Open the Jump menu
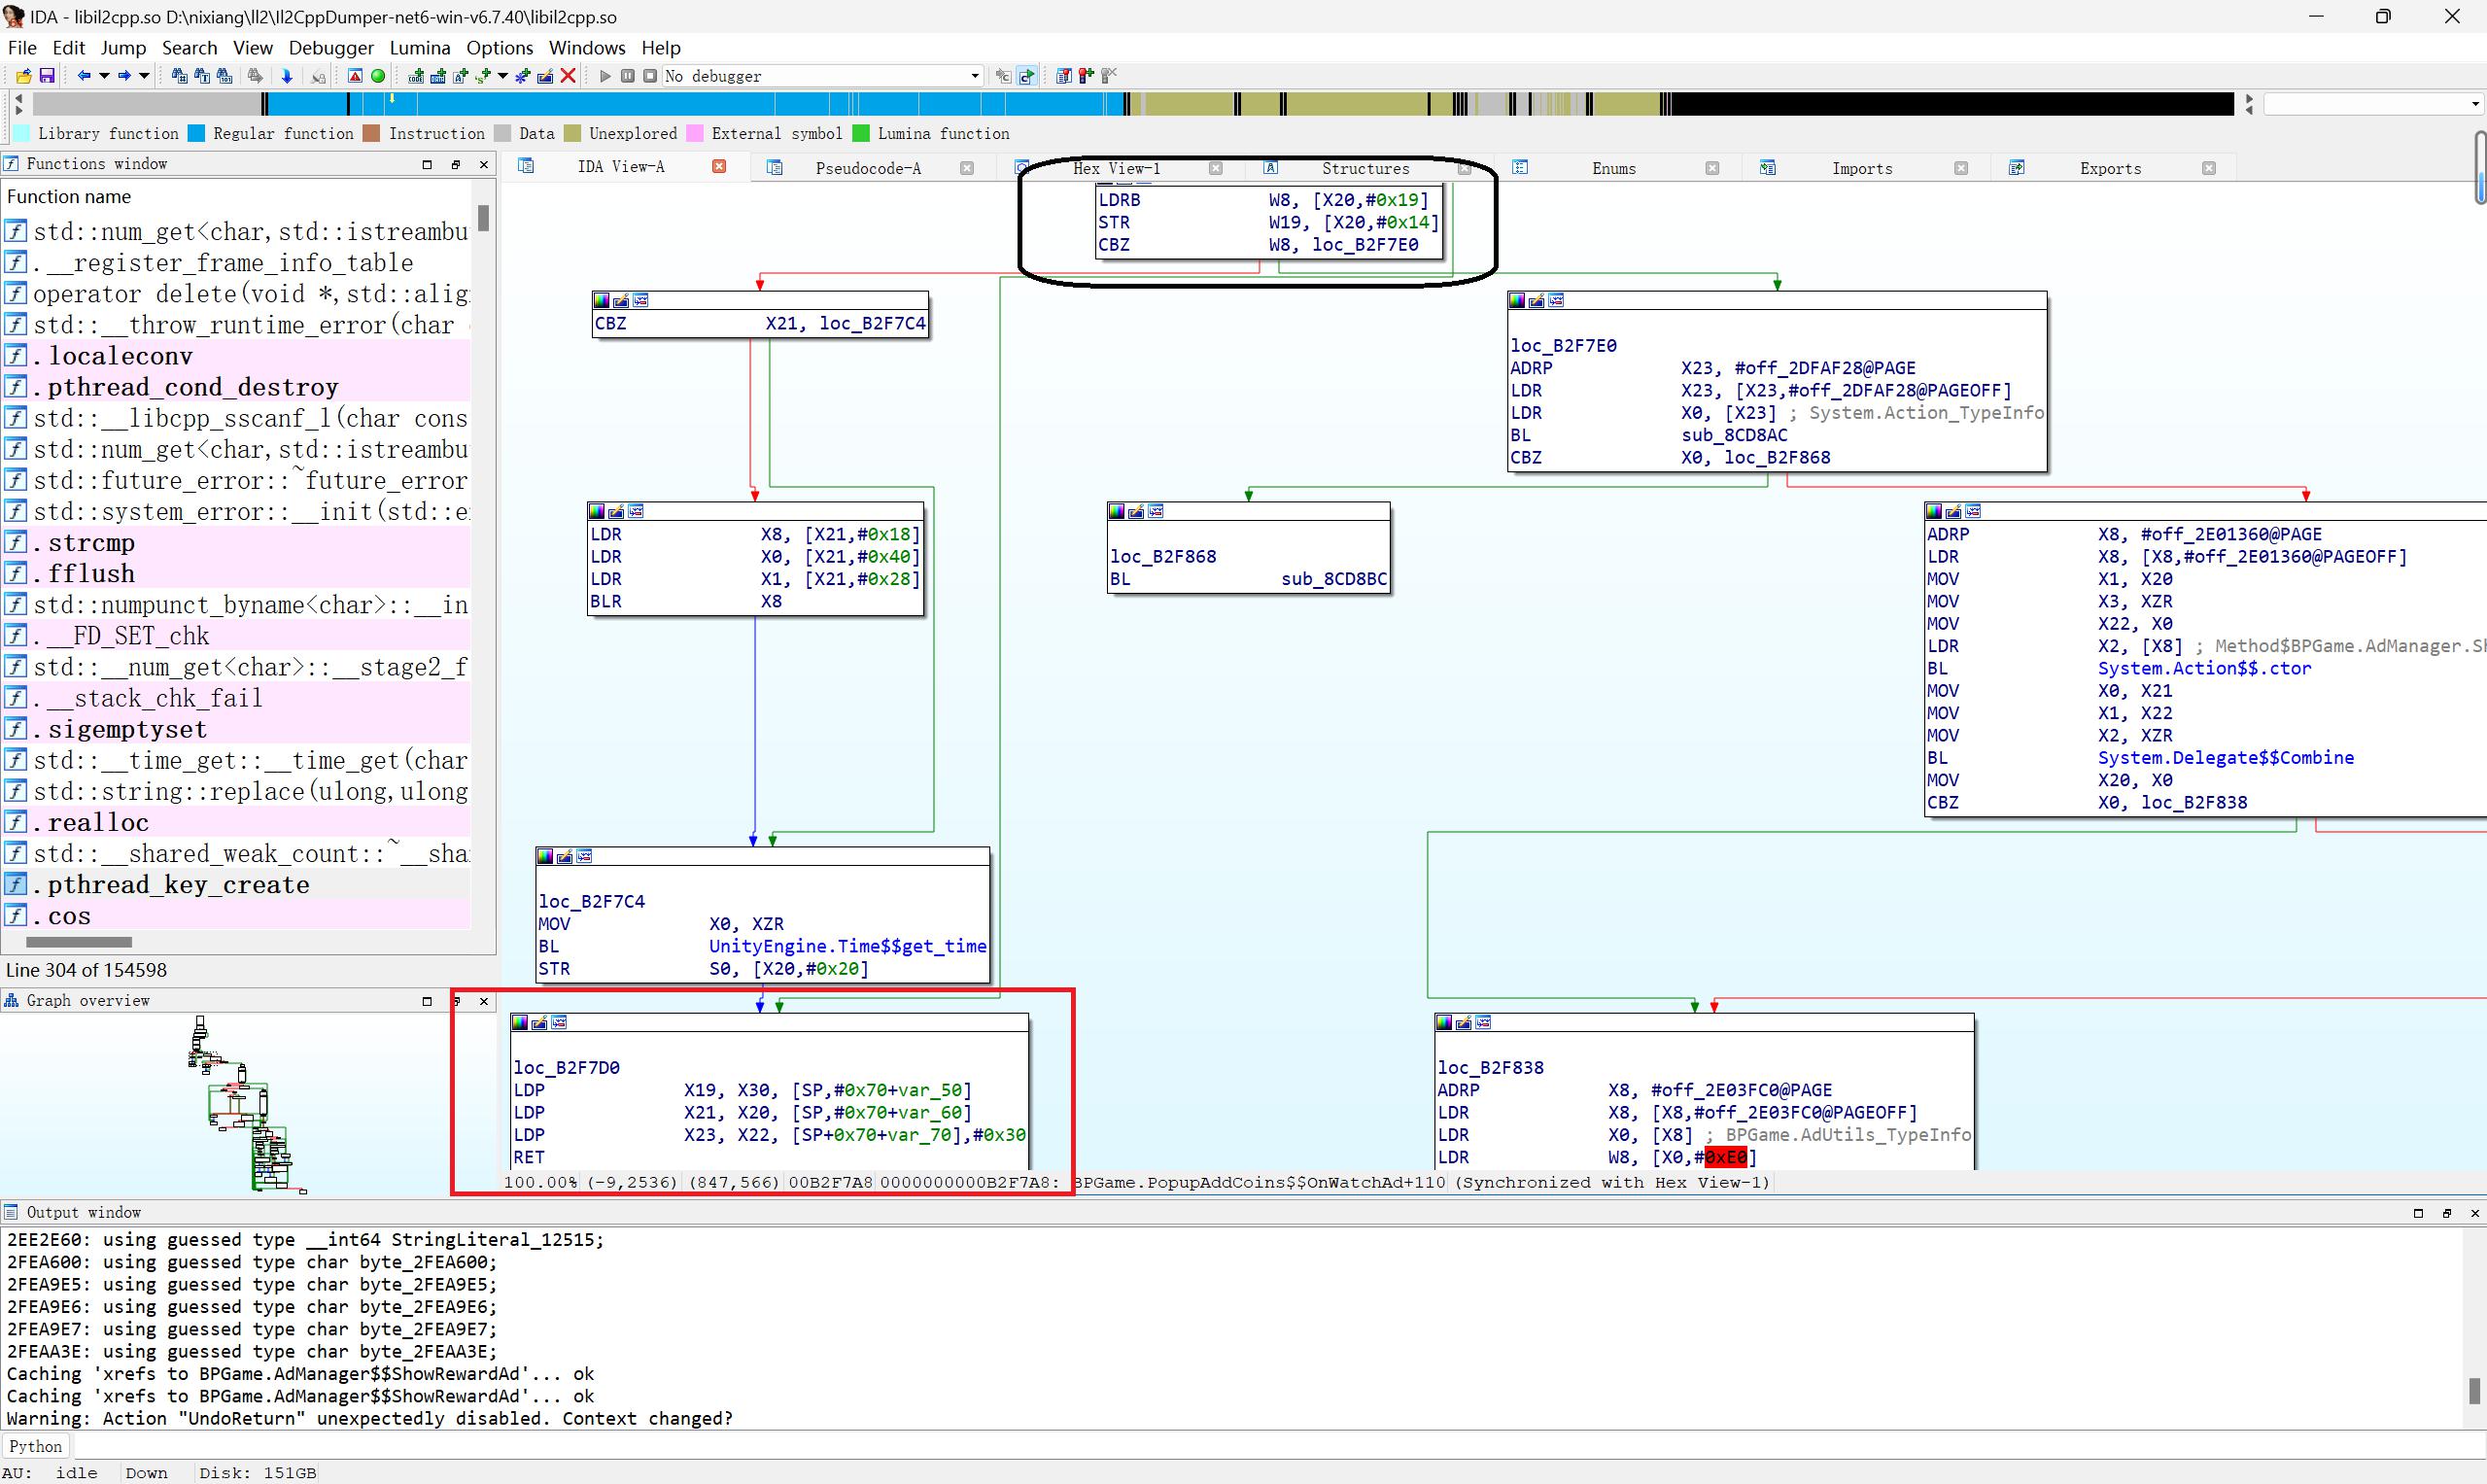2487x1484 pixels. (x=123, y=48)
